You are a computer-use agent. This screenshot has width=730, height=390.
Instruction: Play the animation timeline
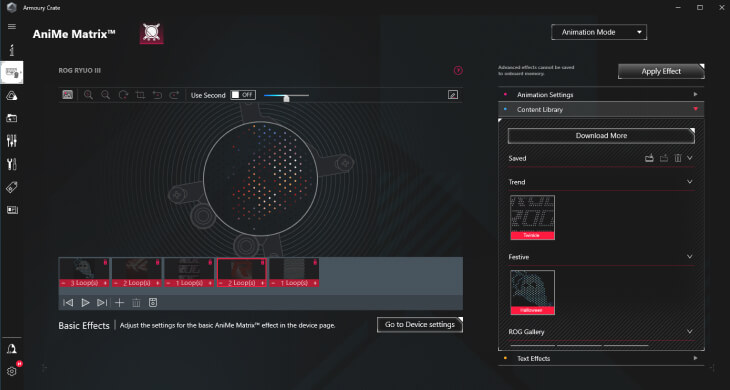click(x=85, y=303)
